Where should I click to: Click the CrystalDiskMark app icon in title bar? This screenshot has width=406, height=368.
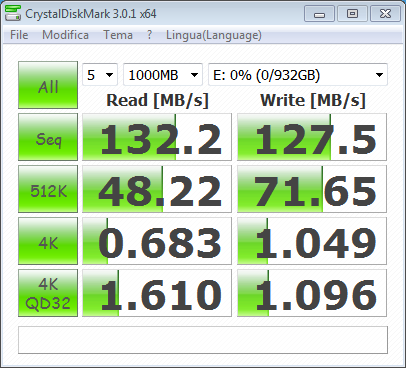tap(13, 13)
